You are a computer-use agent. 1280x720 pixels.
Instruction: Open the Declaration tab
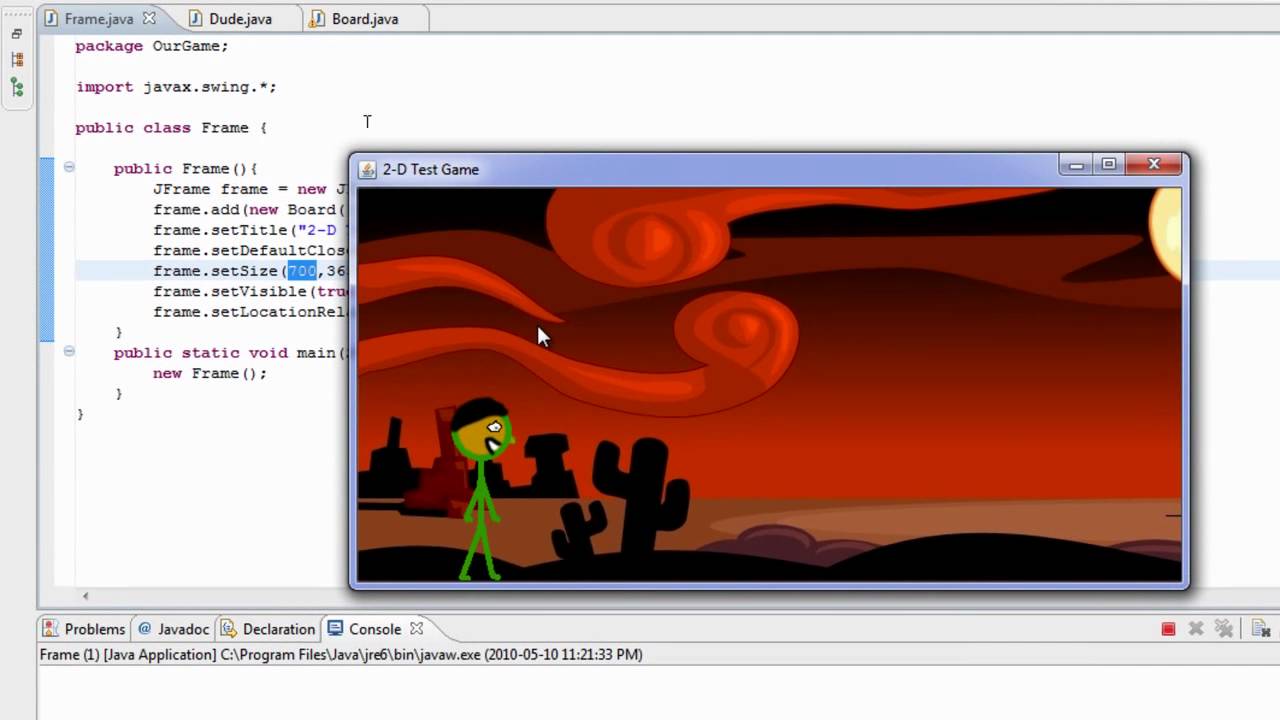coord(268,629)
